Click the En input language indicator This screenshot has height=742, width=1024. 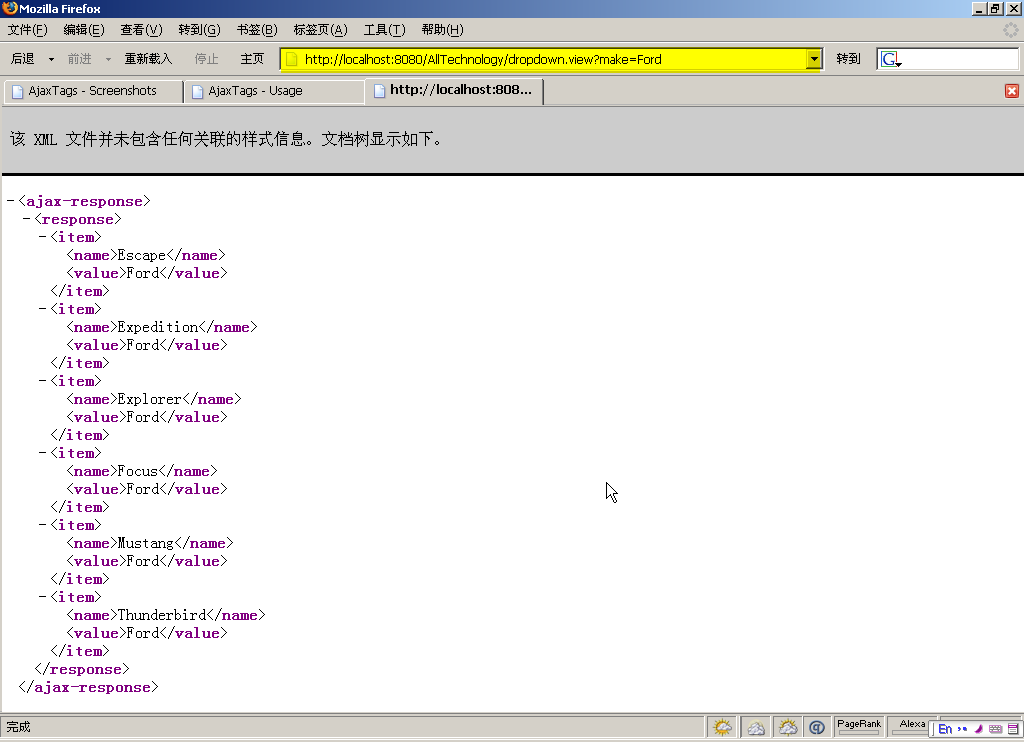tap(944, 729)
